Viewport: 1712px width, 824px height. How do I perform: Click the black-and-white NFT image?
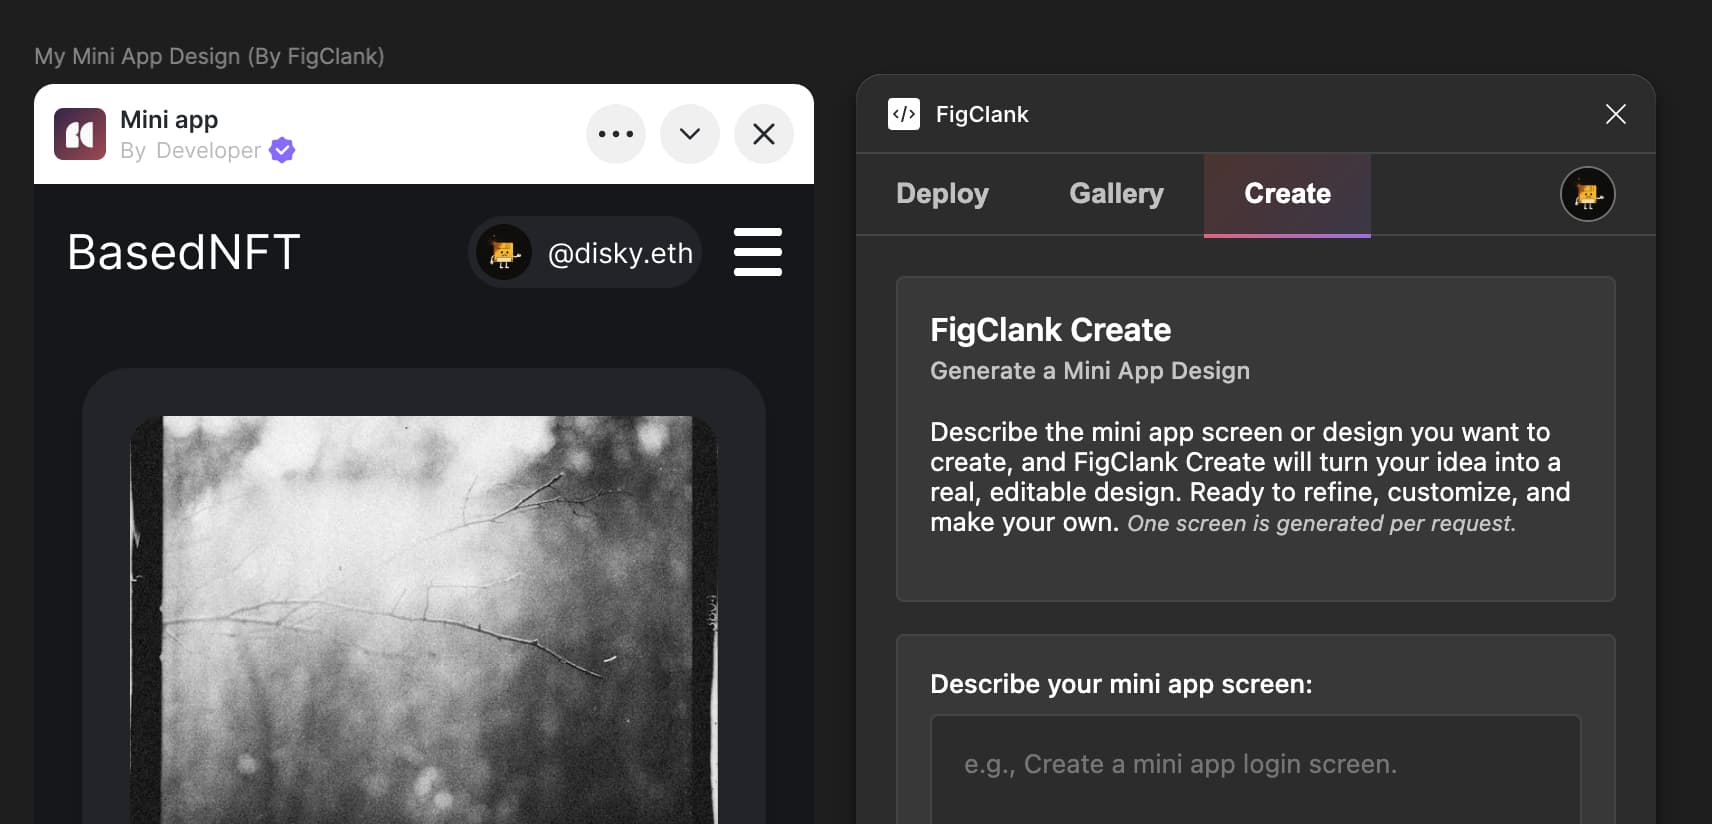pos(424,620)
